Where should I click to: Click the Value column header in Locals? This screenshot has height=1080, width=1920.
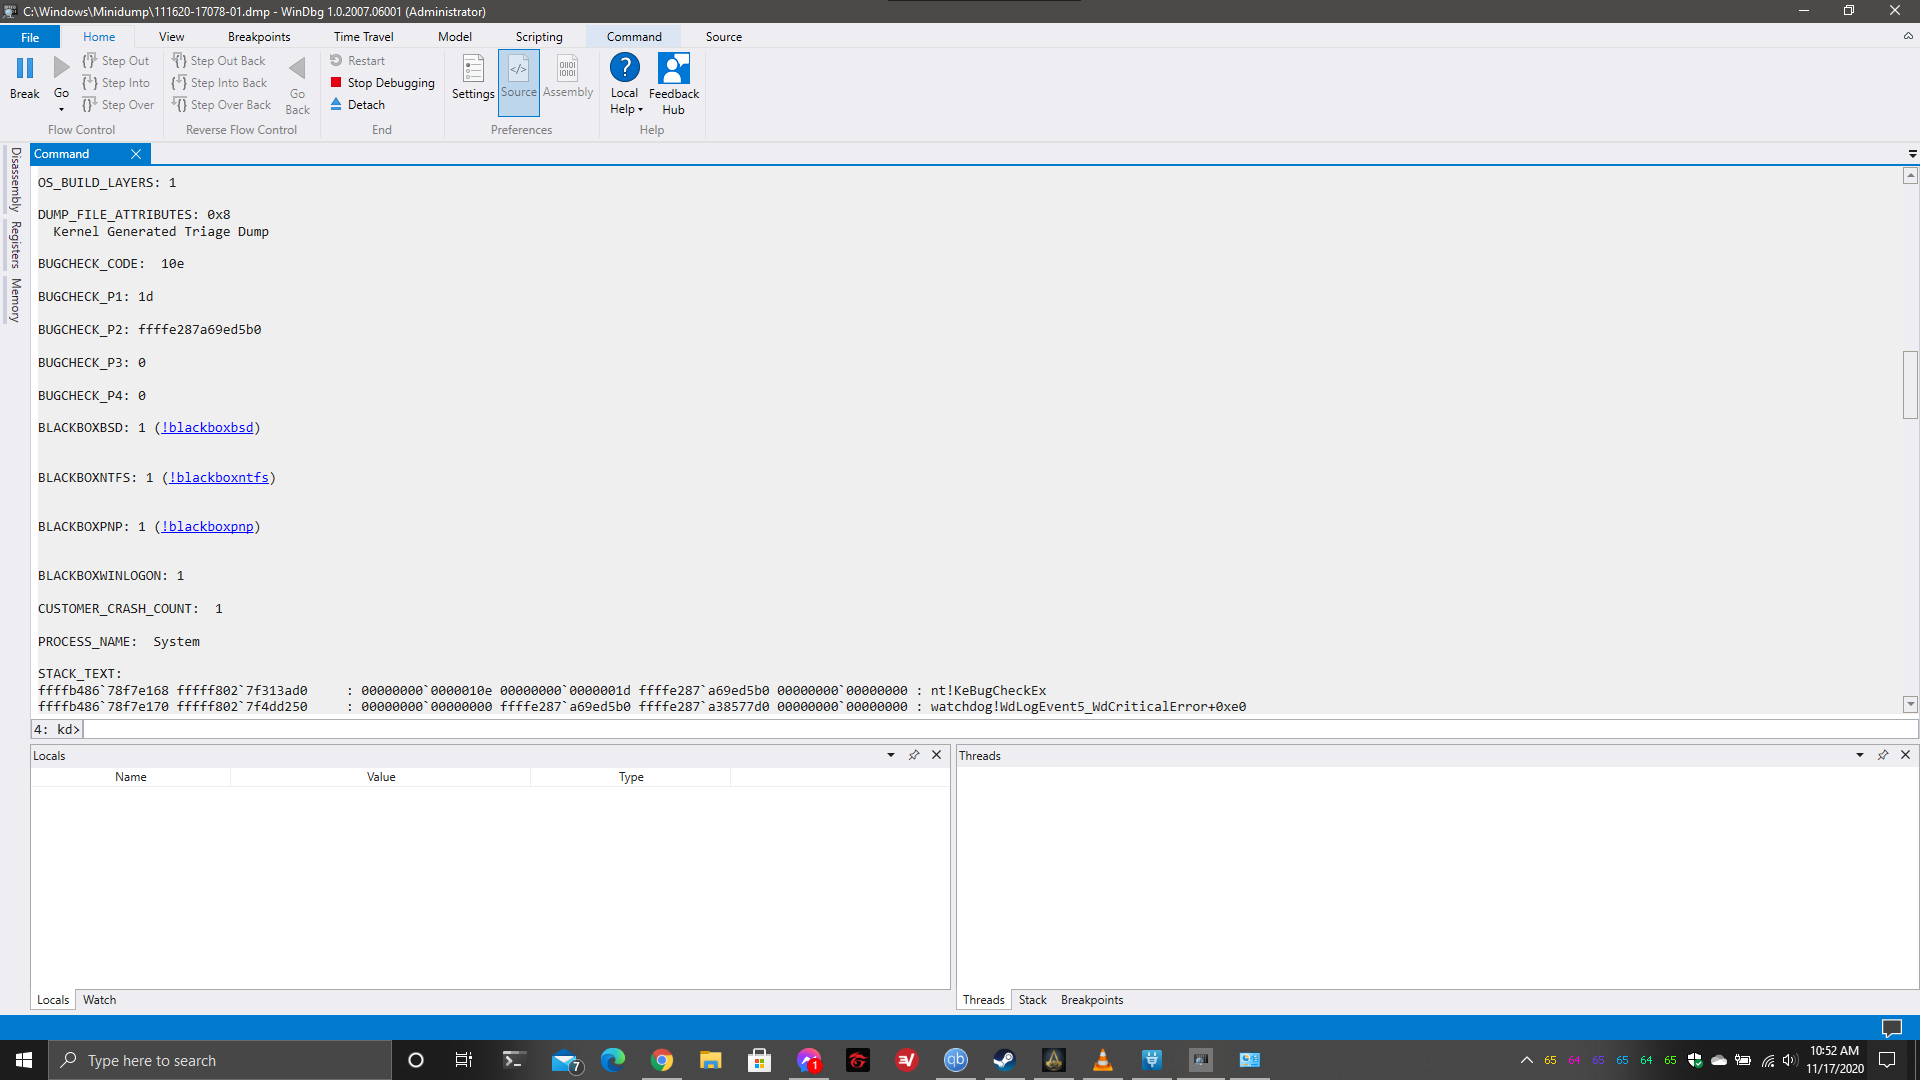pyautogui.click(x=381, y=777)
